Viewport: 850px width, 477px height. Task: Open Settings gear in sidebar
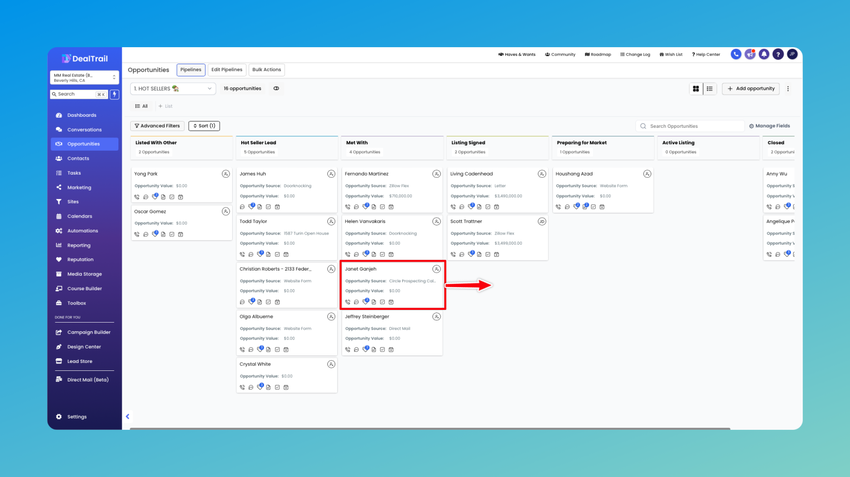tap(59, 417)
